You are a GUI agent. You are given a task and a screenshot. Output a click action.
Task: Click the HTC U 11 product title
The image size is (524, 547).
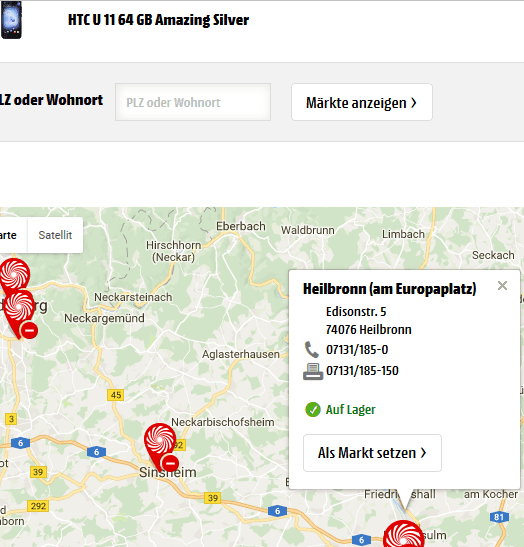point(158,20)
